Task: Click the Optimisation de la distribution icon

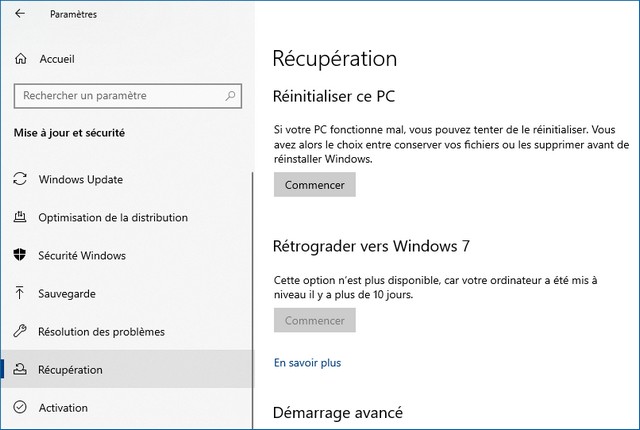Action: tap(20, 218)
